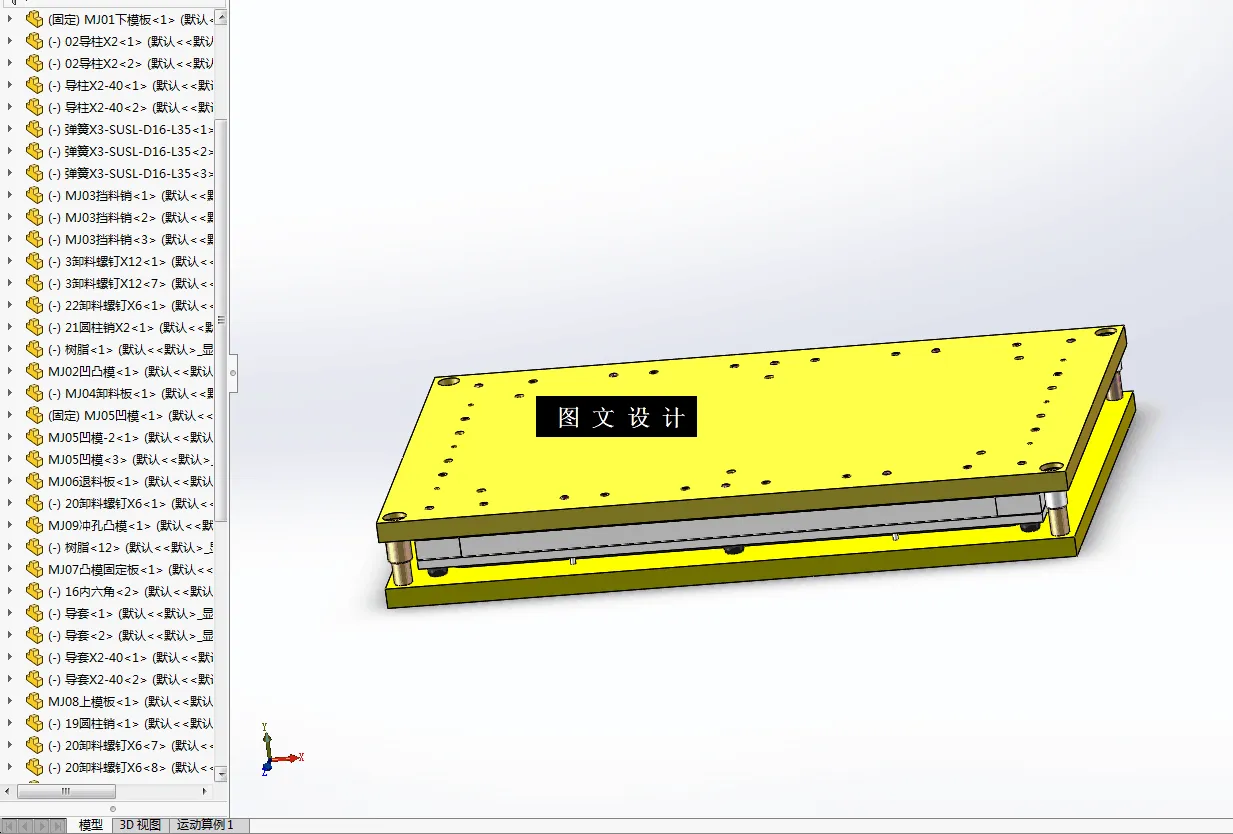Expand the MJ04卸料板<1> tree node
Image resolution: width=1233 pixels, height=834 pixels.
tap(10, 393)
